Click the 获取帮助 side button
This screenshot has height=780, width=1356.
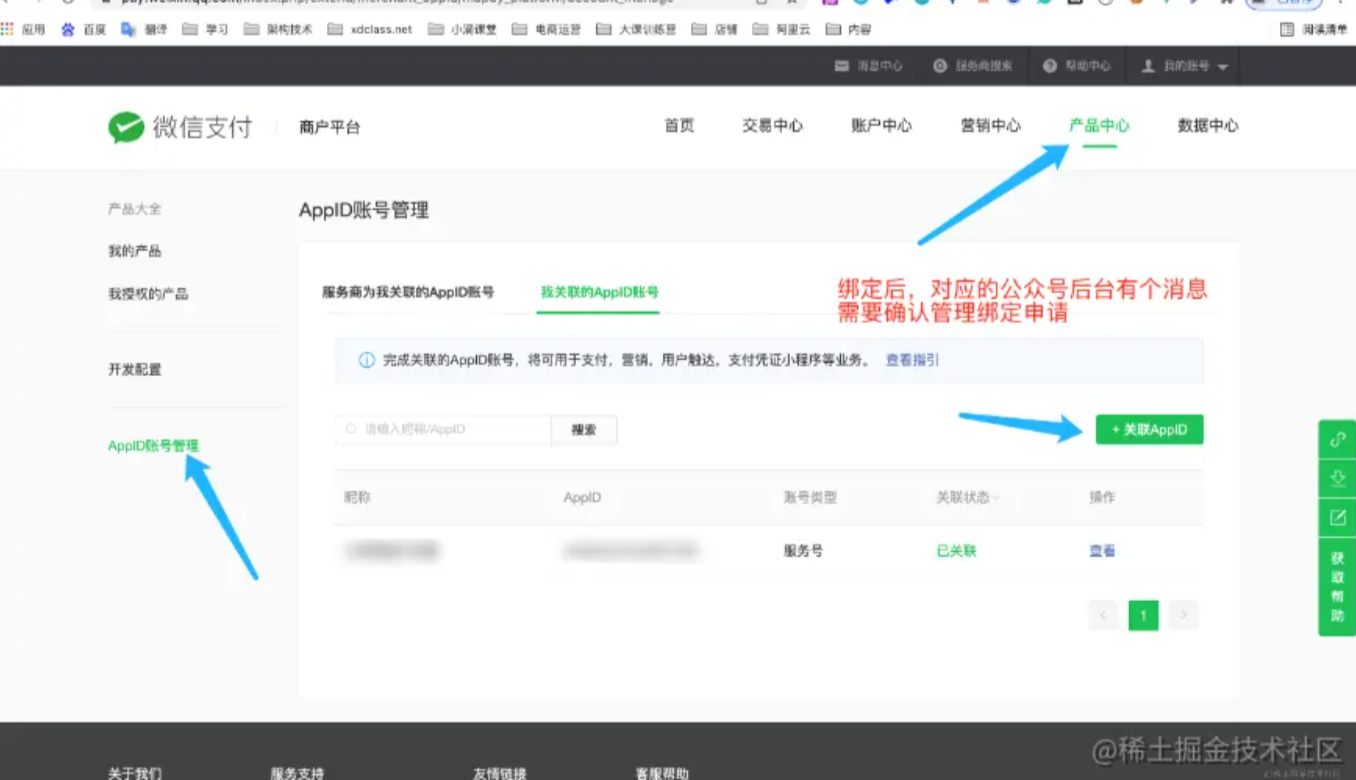pos(1337,587)
